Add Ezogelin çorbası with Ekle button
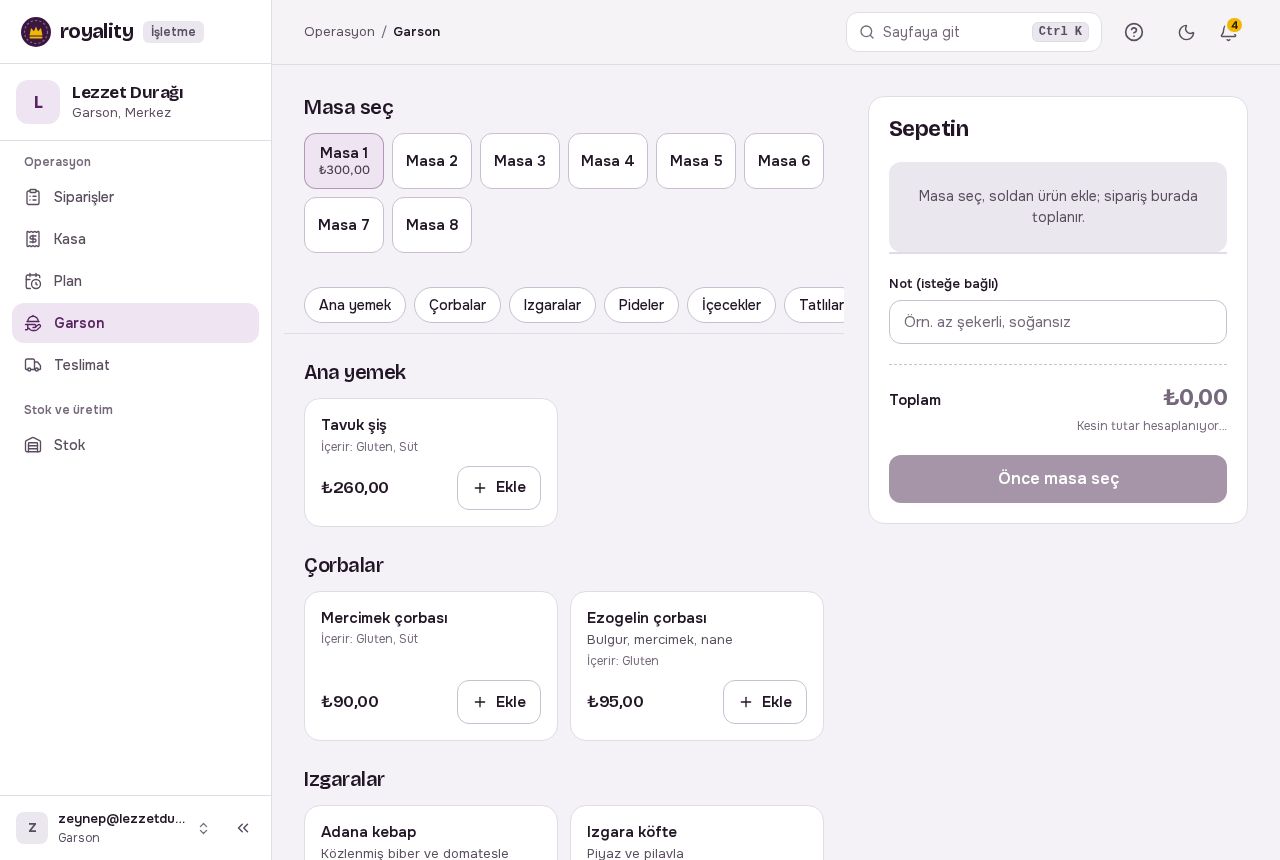Image resolution: width=1280 pixels, height=860 pixels. pos(765,702)
